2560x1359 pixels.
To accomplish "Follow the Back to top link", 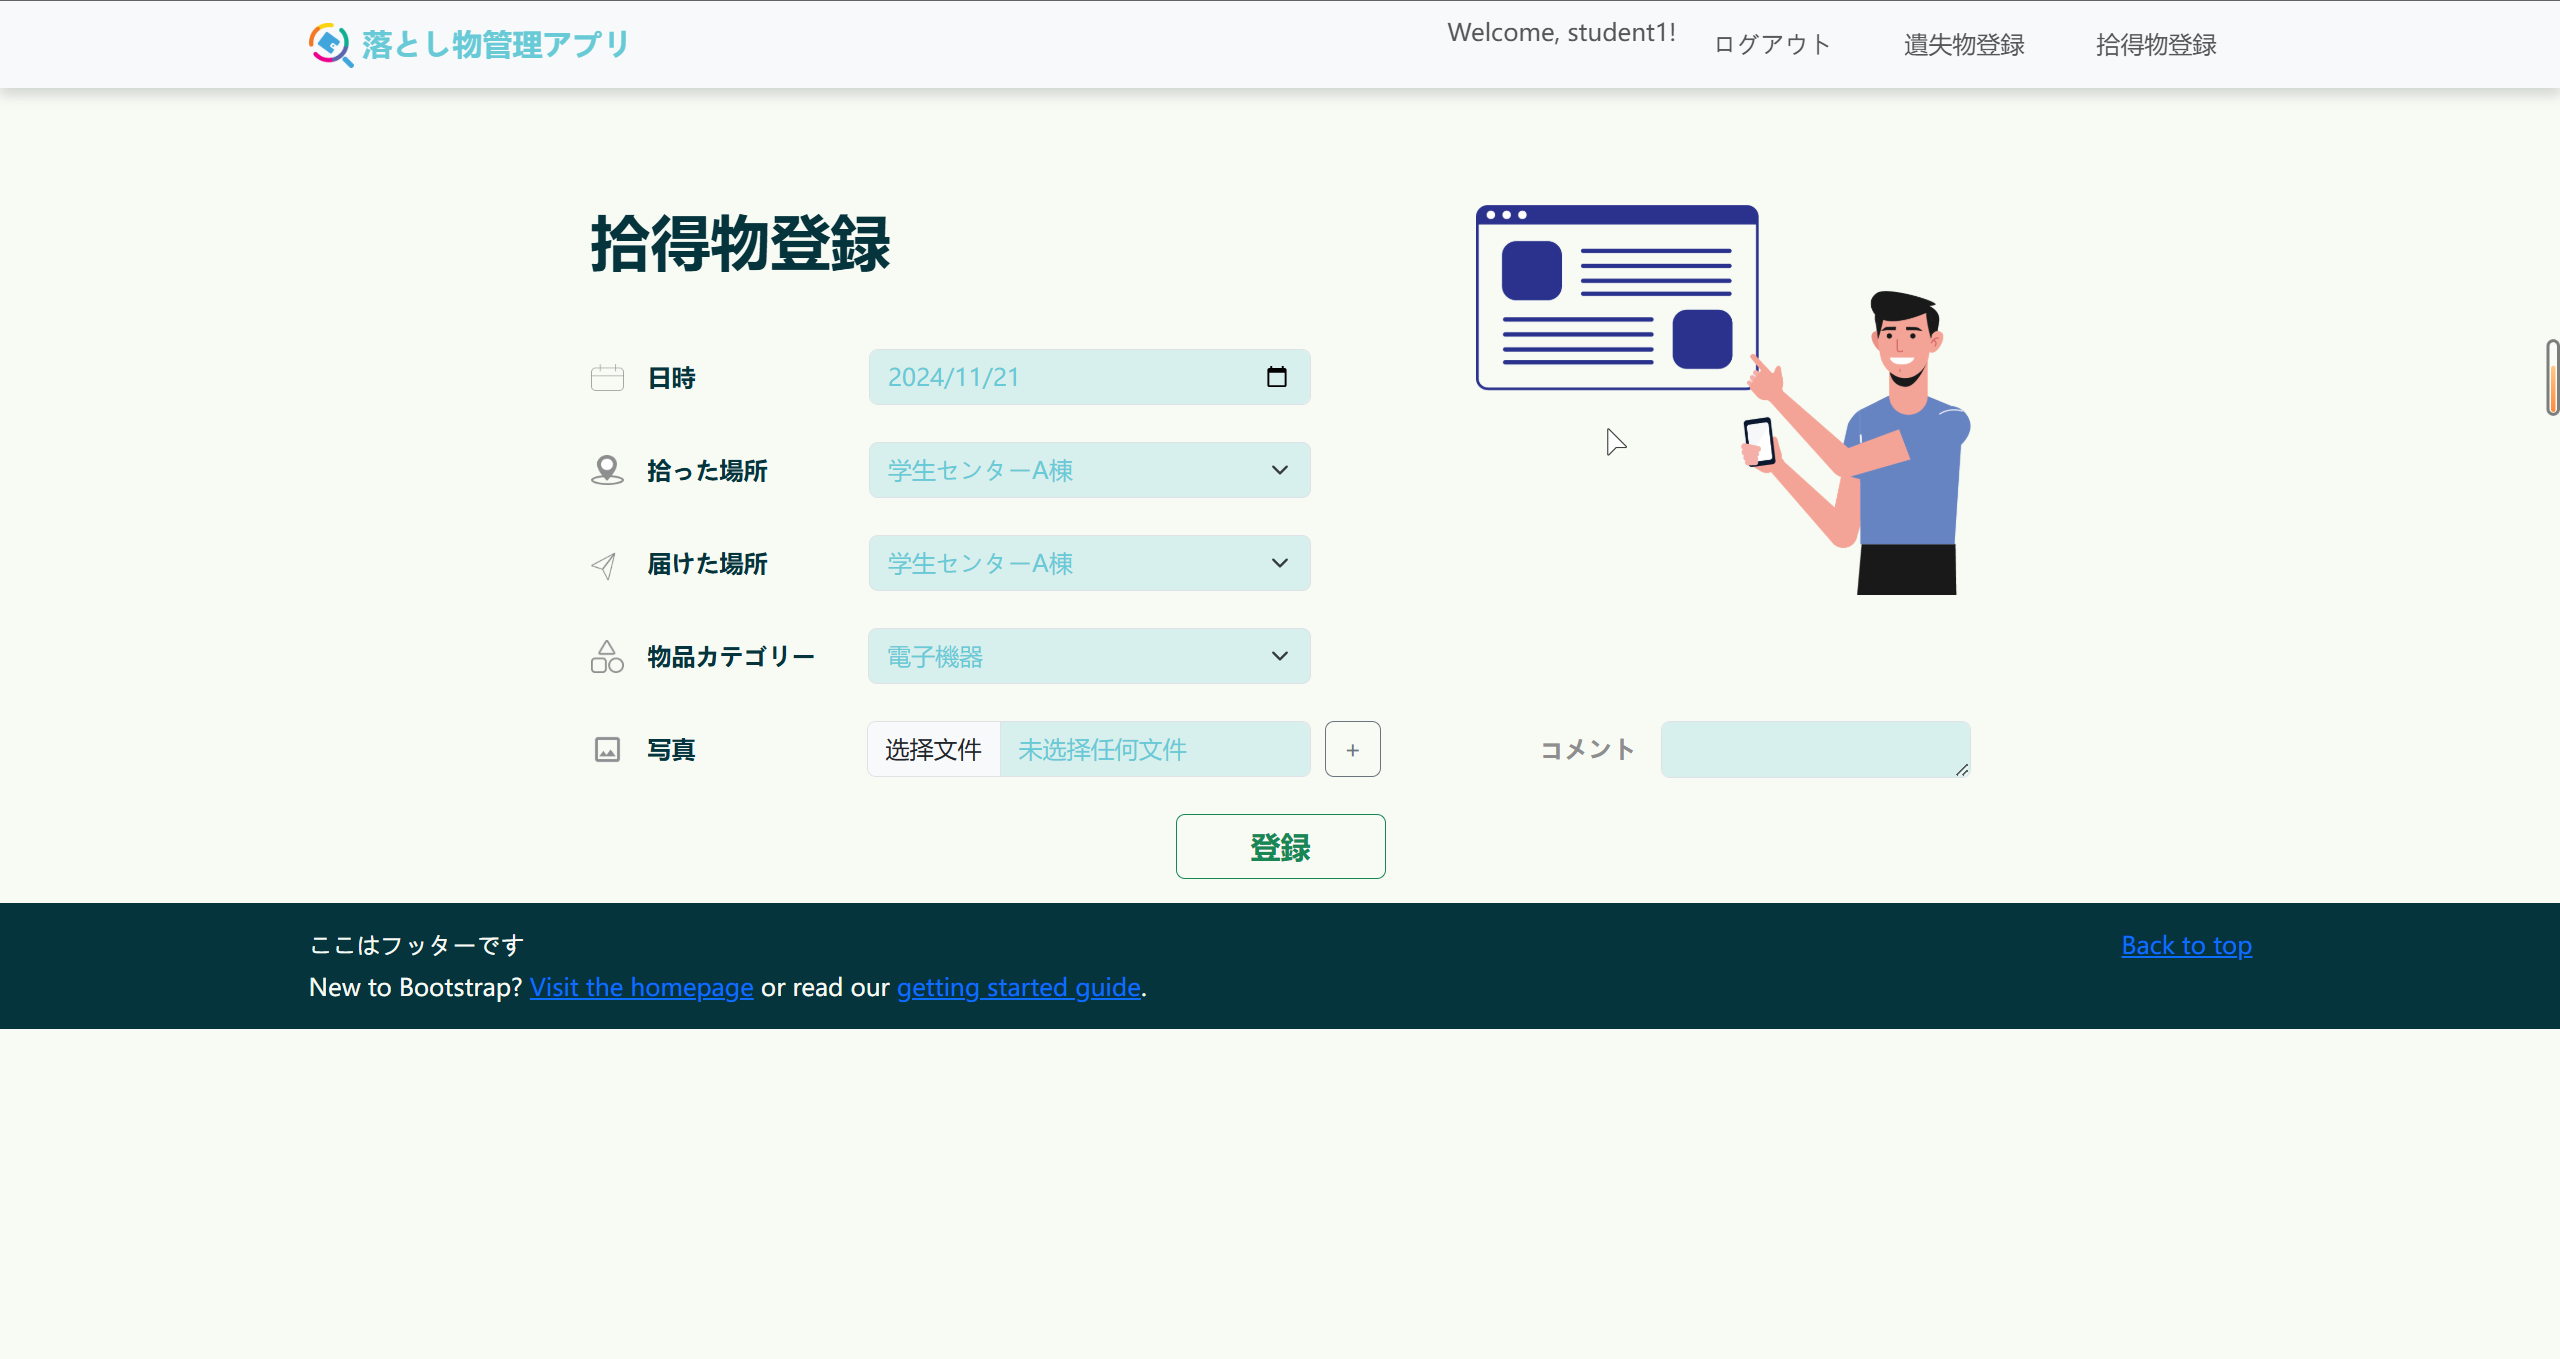I will (x=2186, y=945).
